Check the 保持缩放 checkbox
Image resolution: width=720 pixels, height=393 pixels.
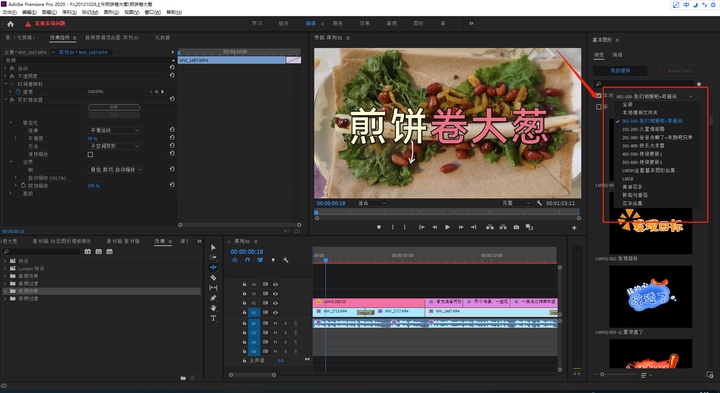click(x=90, y=154)
